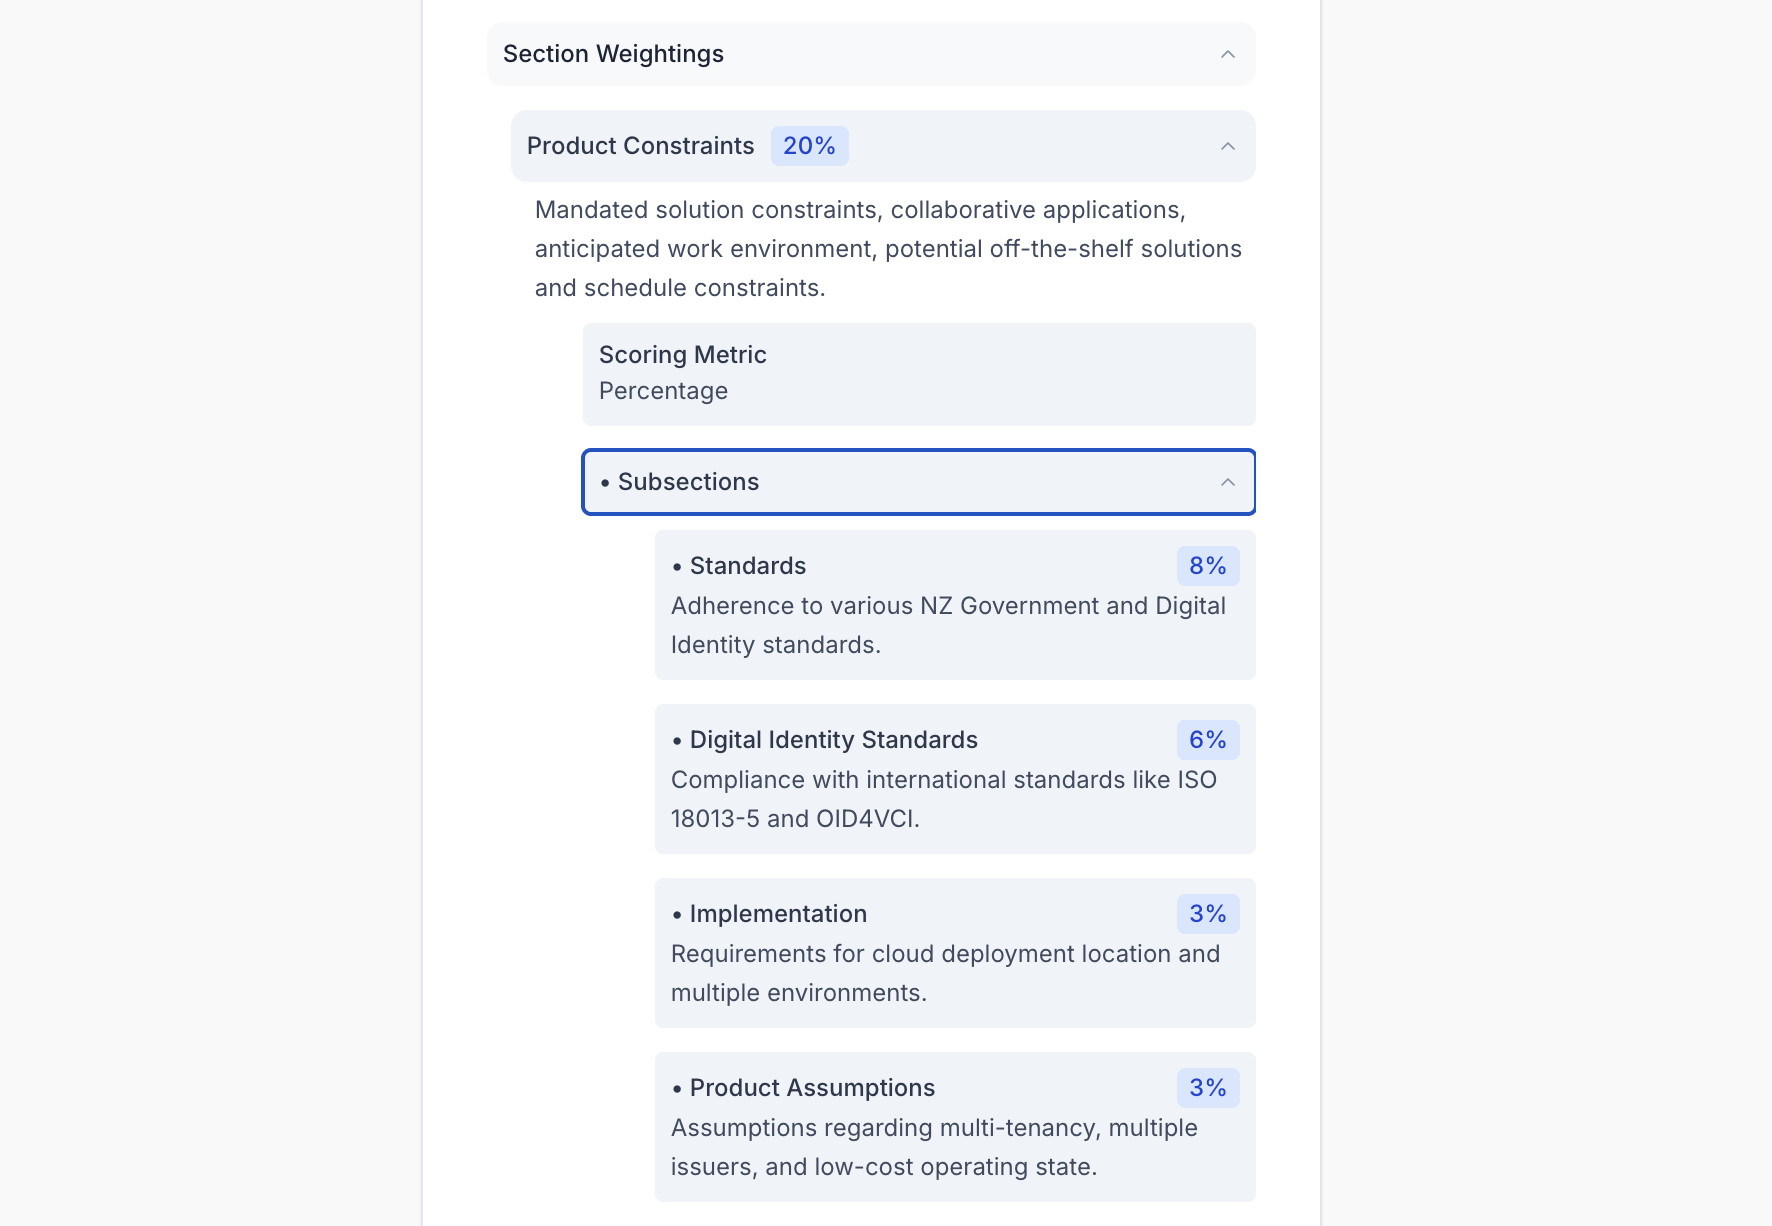Screen dimensions: 1772x1226
Task: Select the Product Assumptions subsection title
Action: point(812,1088)
